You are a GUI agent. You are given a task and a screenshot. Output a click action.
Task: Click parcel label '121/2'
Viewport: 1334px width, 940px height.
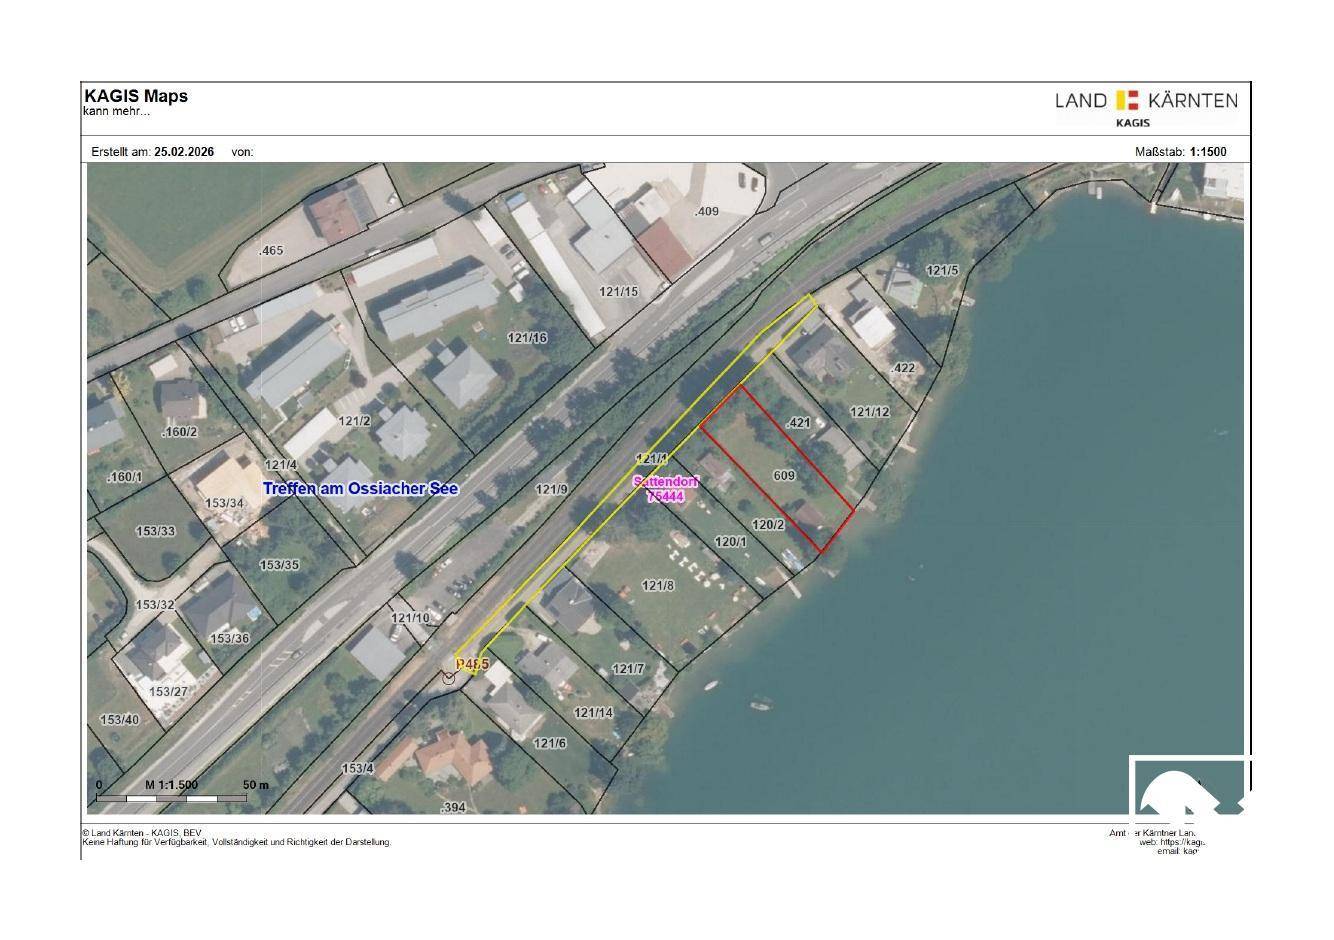tap(354, 421)
